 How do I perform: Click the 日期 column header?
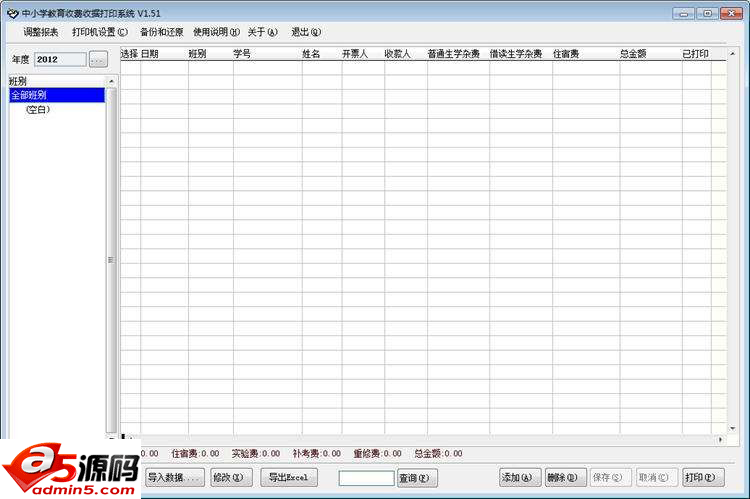(x=164, y=54)
